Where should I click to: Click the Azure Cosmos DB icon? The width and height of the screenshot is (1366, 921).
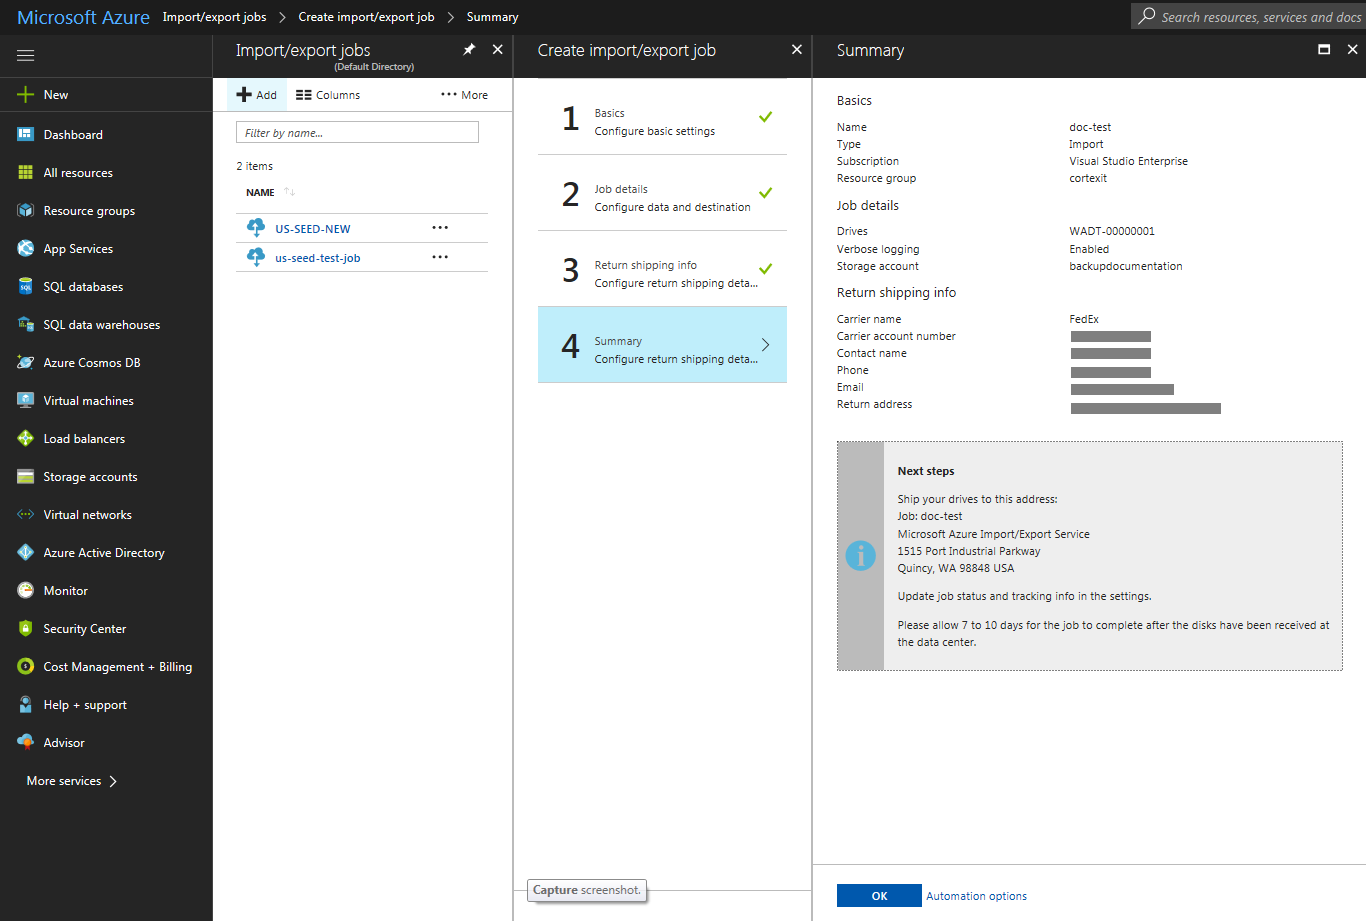coord(26,362)
